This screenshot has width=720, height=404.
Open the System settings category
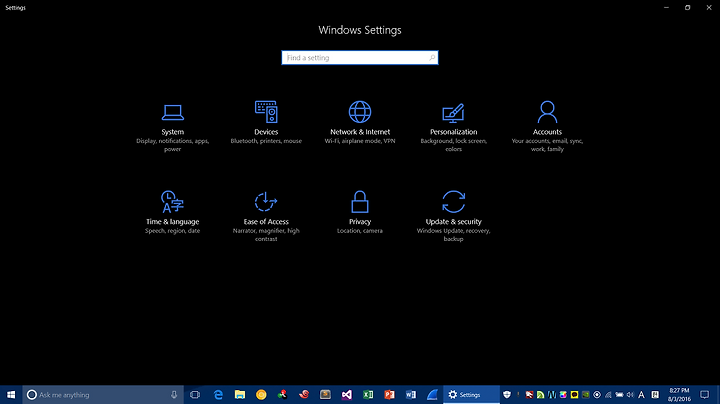coord(173,128)
